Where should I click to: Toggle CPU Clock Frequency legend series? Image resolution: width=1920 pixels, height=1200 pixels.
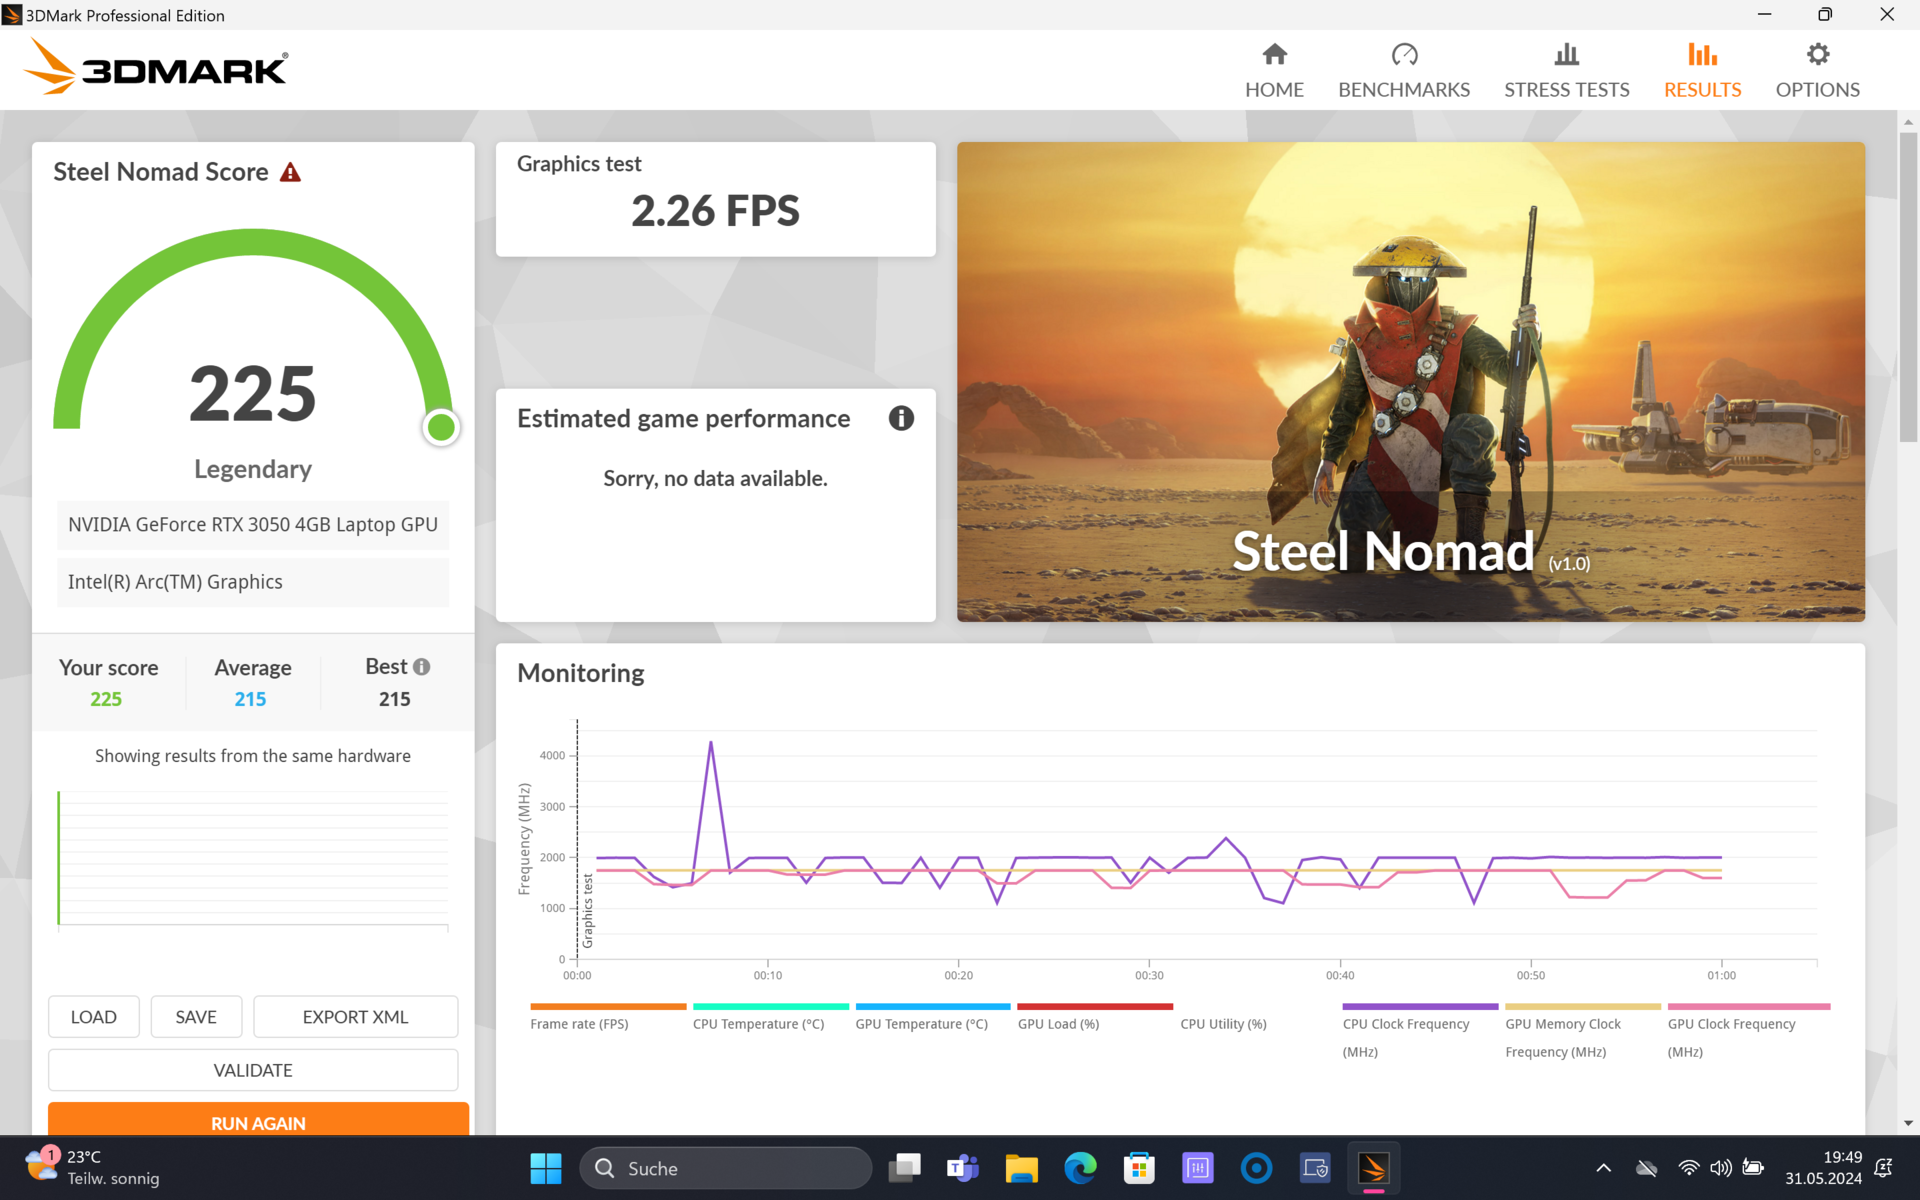(1405, 1024)
